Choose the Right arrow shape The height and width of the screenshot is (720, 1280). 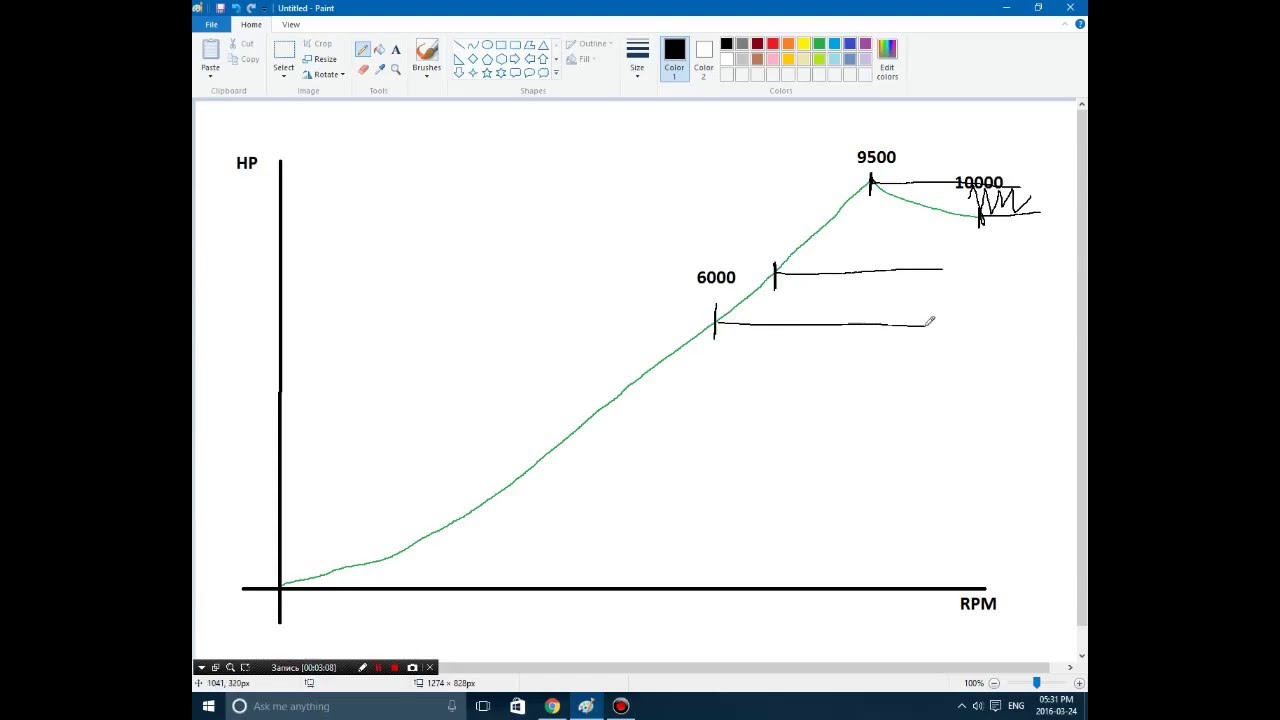pyautogui.click(x=515, y=59)
